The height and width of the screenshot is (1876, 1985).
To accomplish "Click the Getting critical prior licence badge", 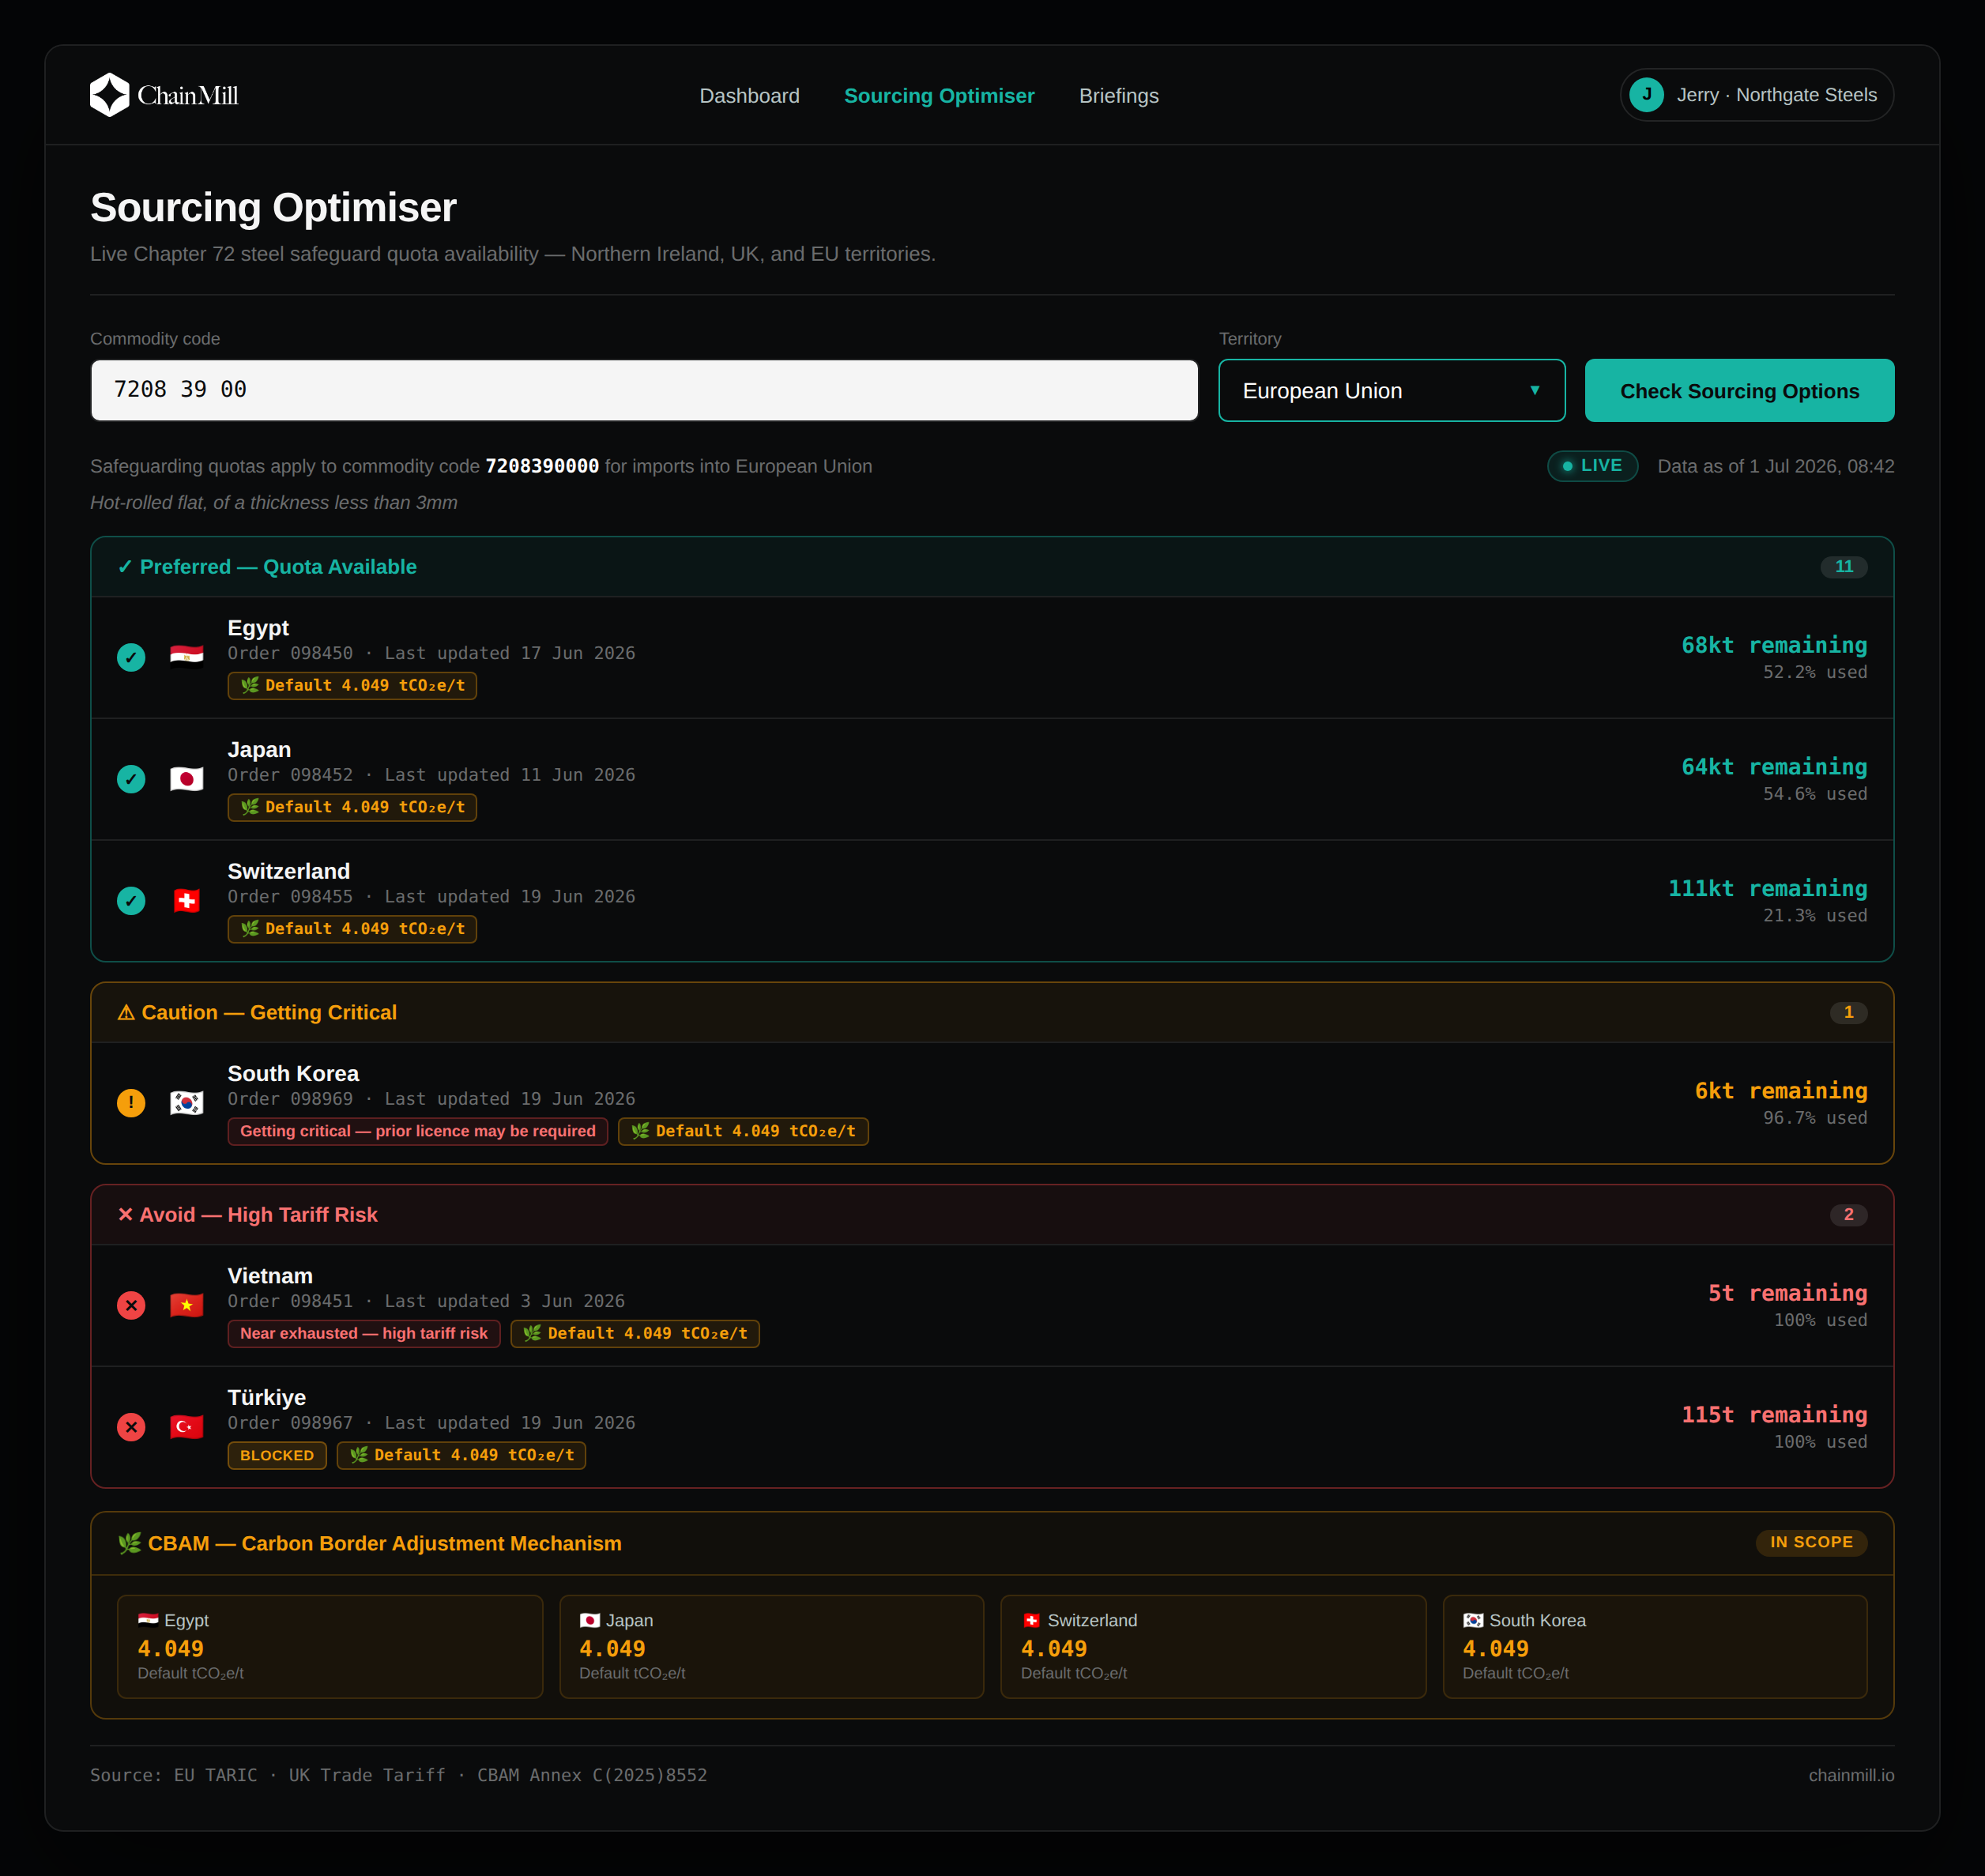I will pos(418,1131).
